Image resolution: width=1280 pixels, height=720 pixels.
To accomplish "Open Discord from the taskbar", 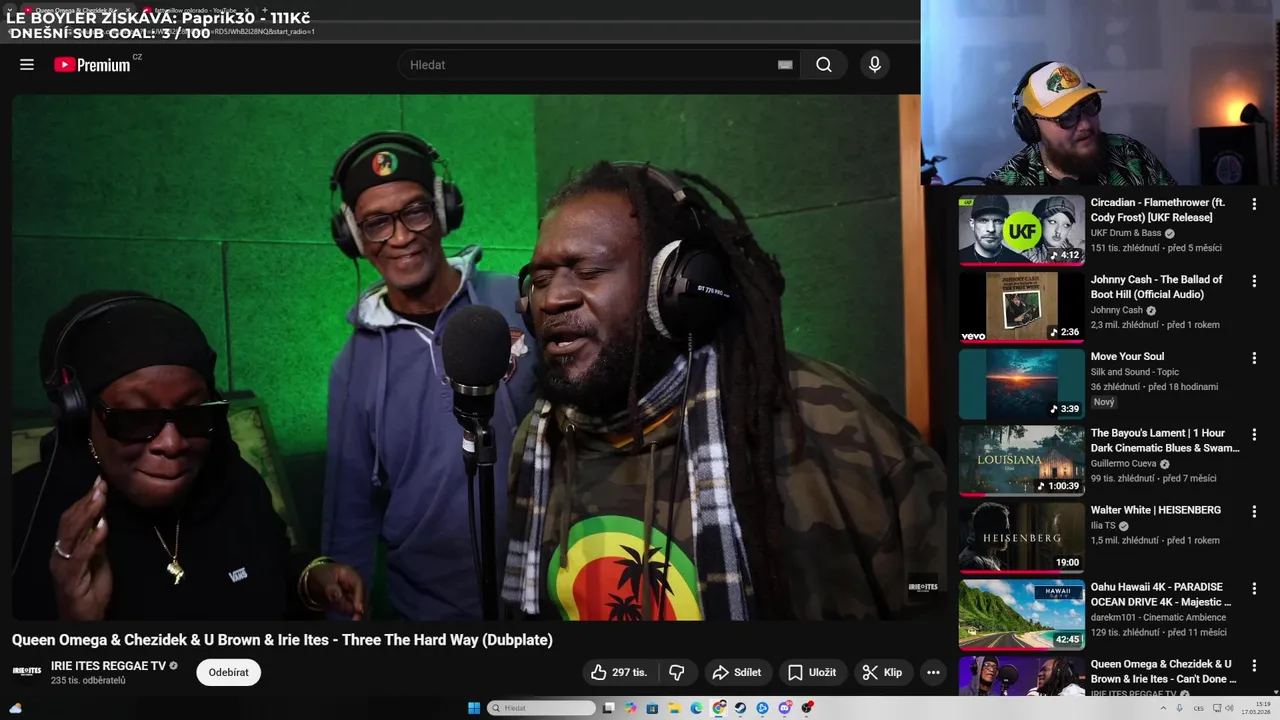I will coord(785,708).
